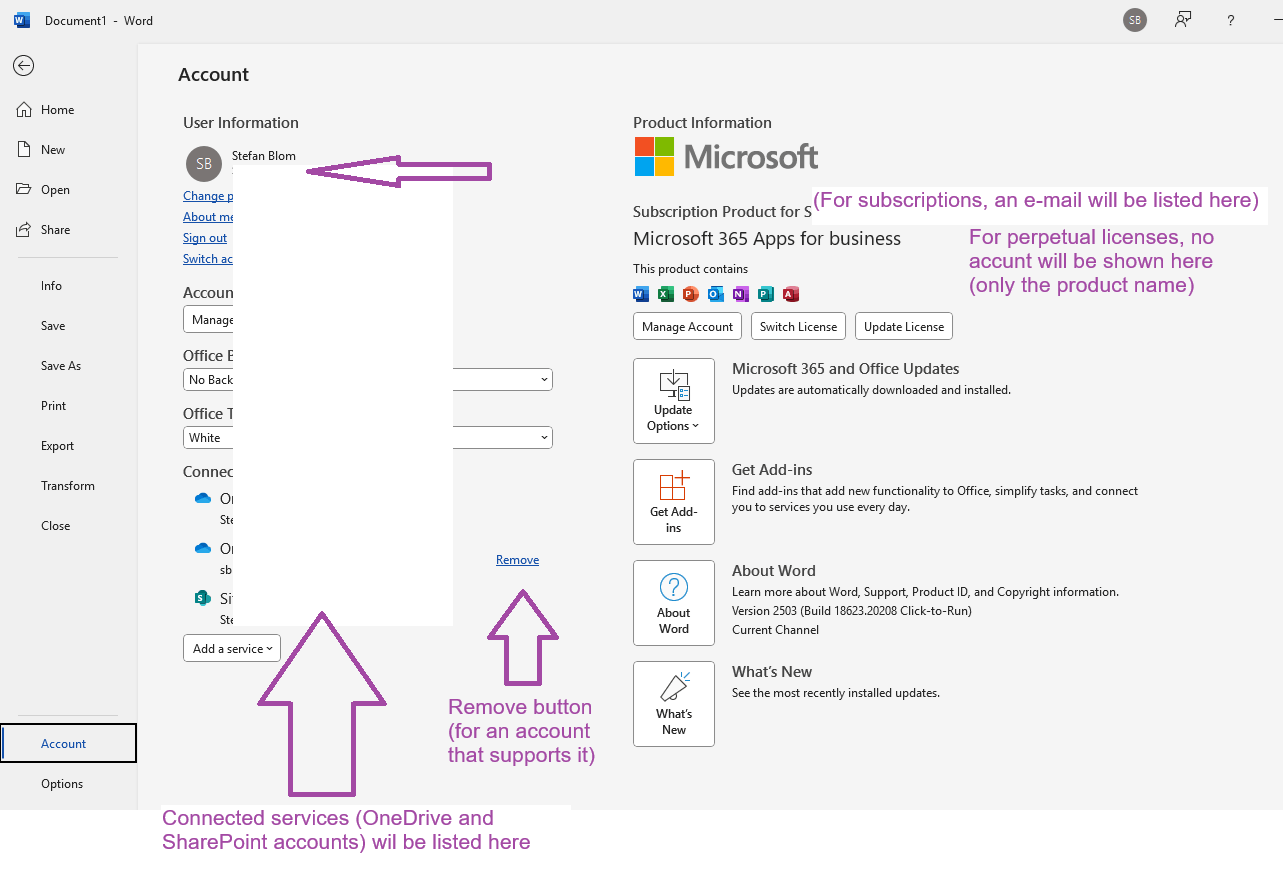Viewport: 1283px width, 880px height.
Task: Click the Sign out link
Action: click(x=205, y=238)
